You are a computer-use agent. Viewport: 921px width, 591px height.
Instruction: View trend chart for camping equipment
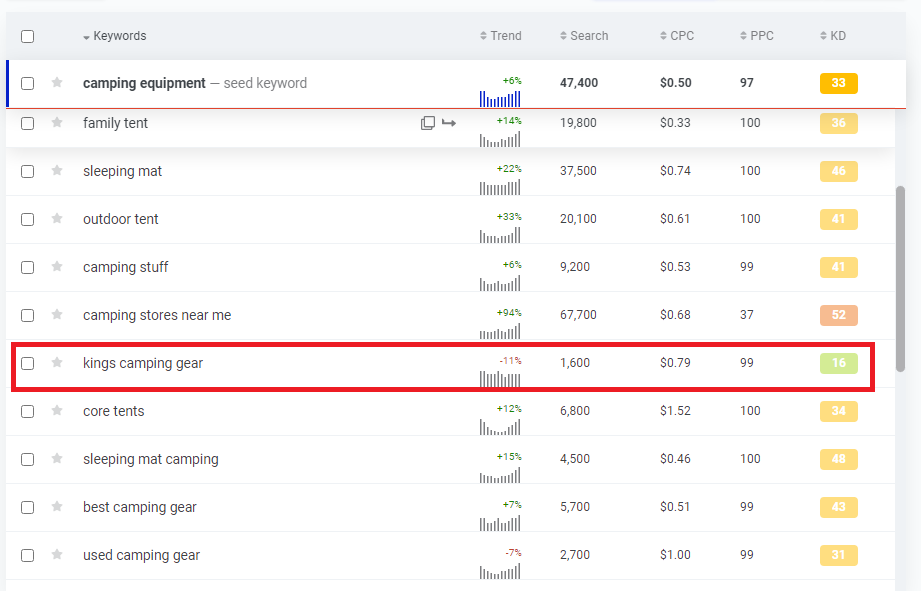tap(500, 99)
